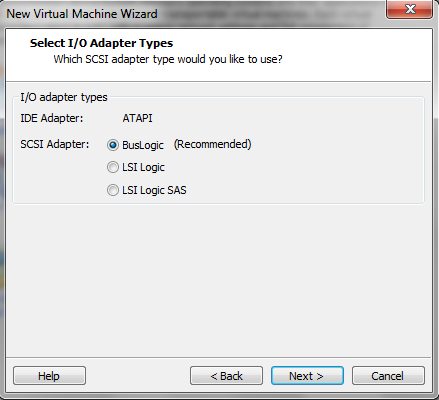Click the (Recommended) note beside BusLogic
The width and height of the screenshot is (439, 400).
(212, 144)
